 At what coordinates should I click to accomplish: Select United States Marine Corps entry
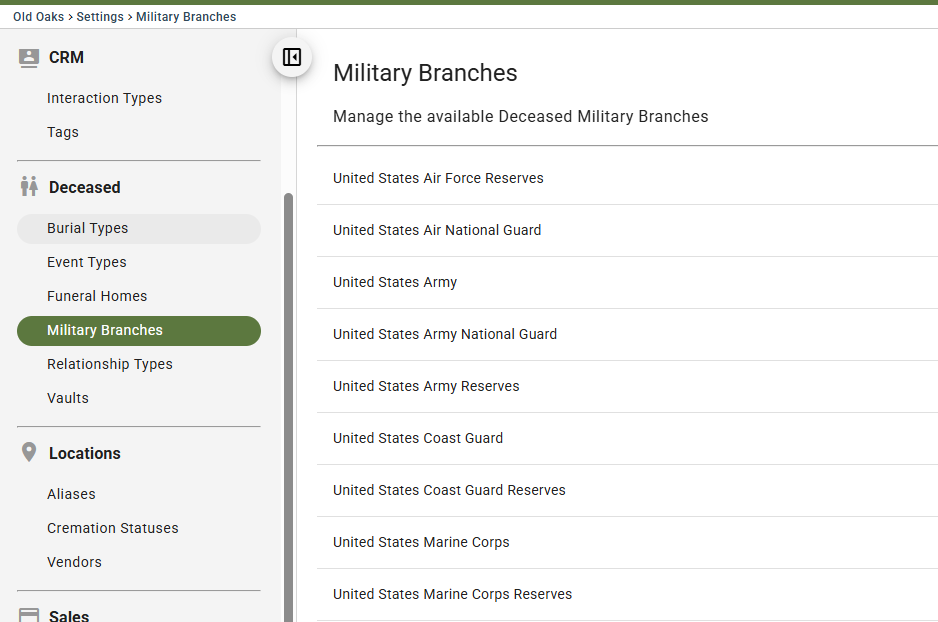[627, 542]
